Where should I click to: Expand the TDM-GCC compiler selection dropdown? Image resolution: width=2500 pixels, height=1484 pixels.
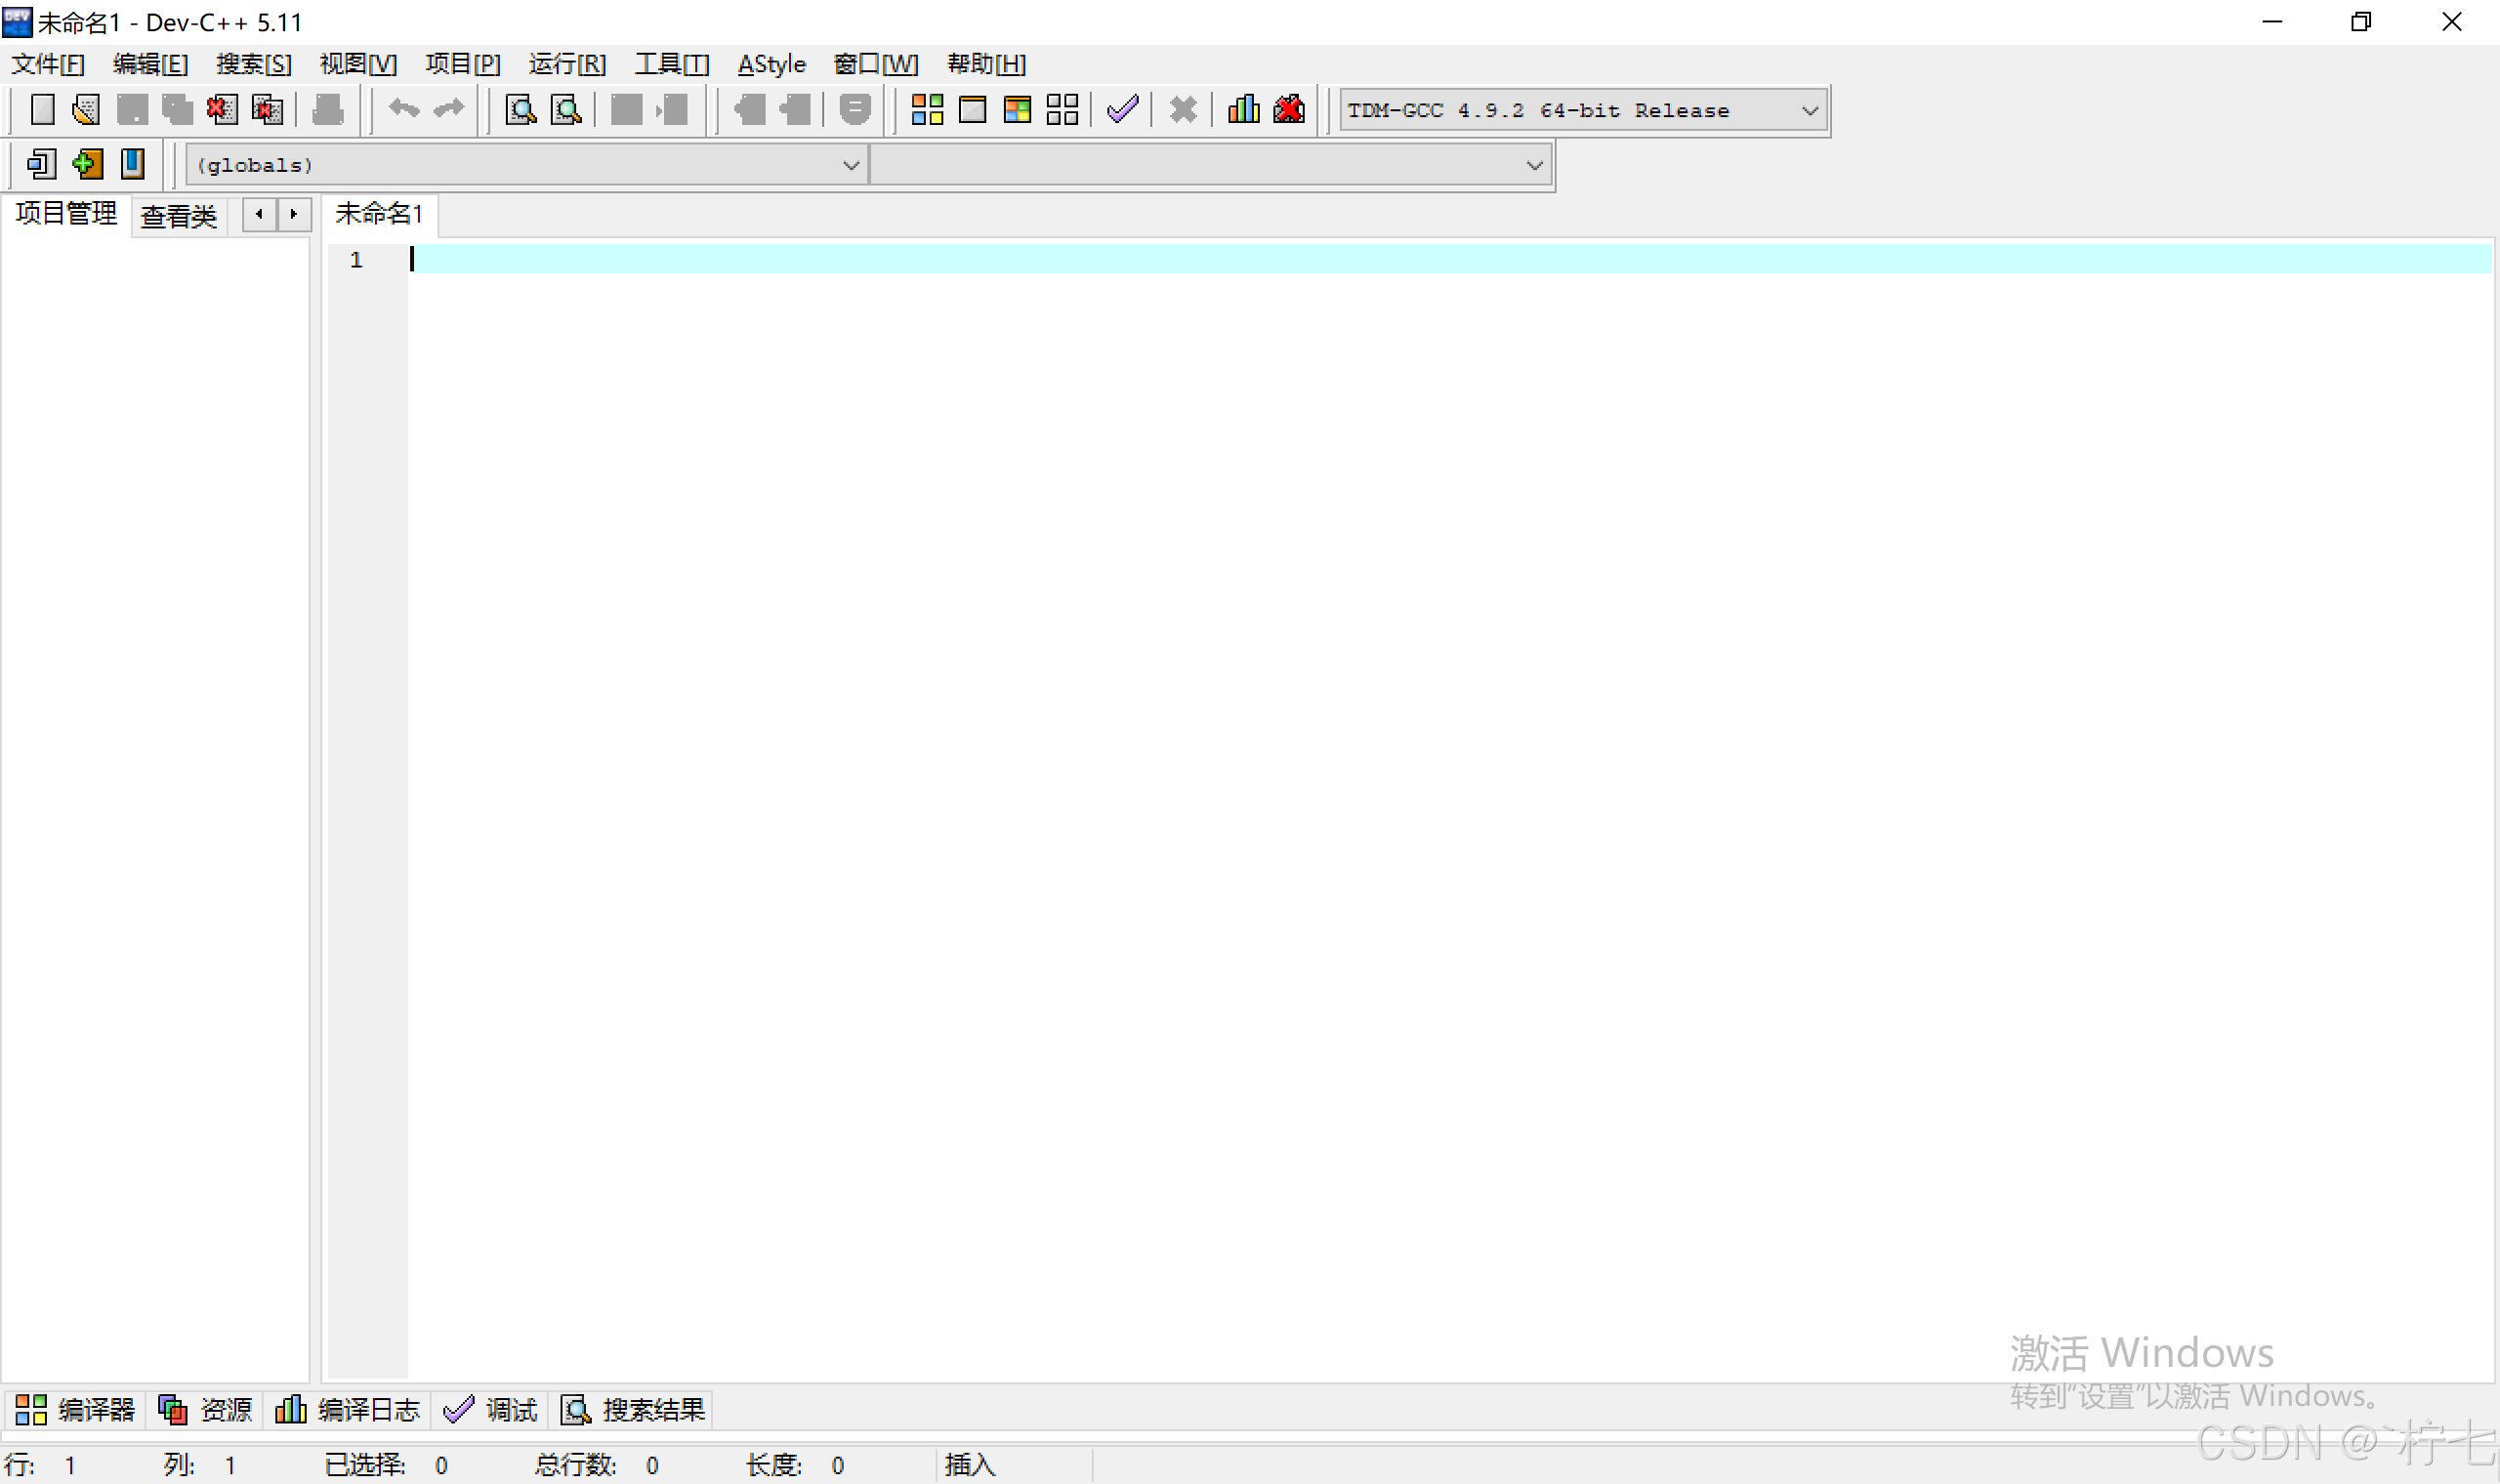[1809, 111]
